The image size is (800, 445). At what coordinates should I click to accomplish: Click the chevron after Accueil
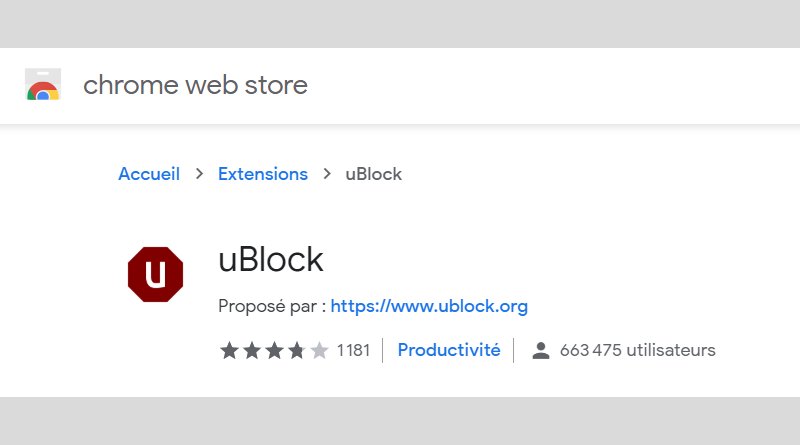[198, 174]
